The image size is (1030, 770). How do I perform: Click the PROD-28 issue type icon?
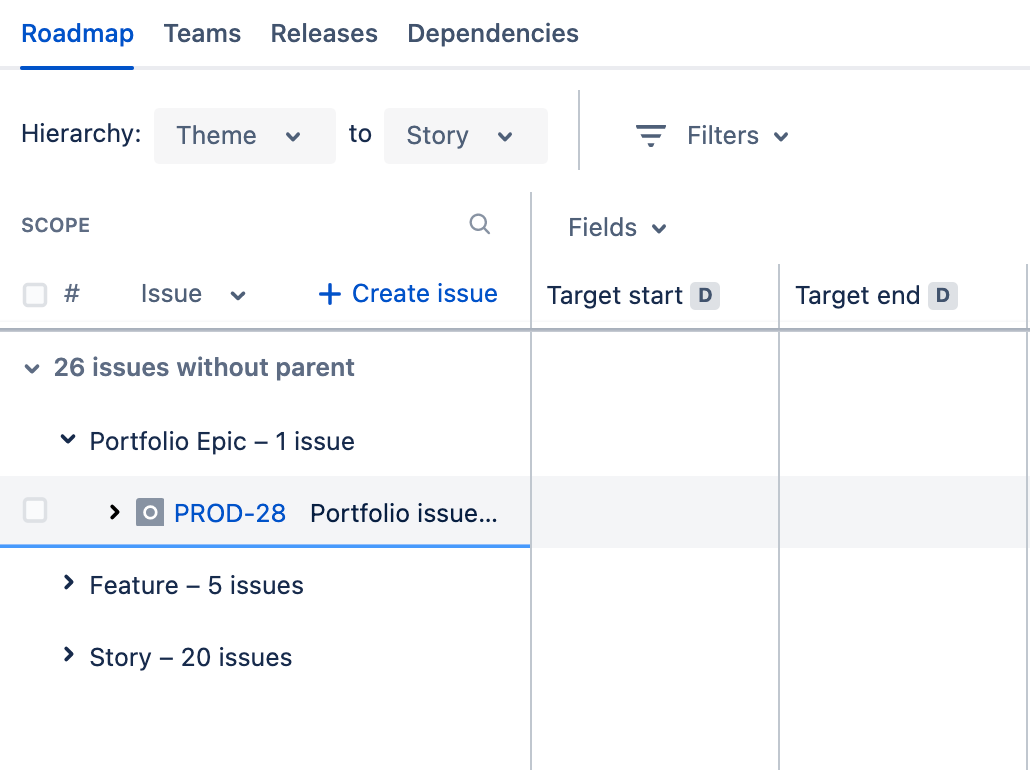tap(150, 513)
